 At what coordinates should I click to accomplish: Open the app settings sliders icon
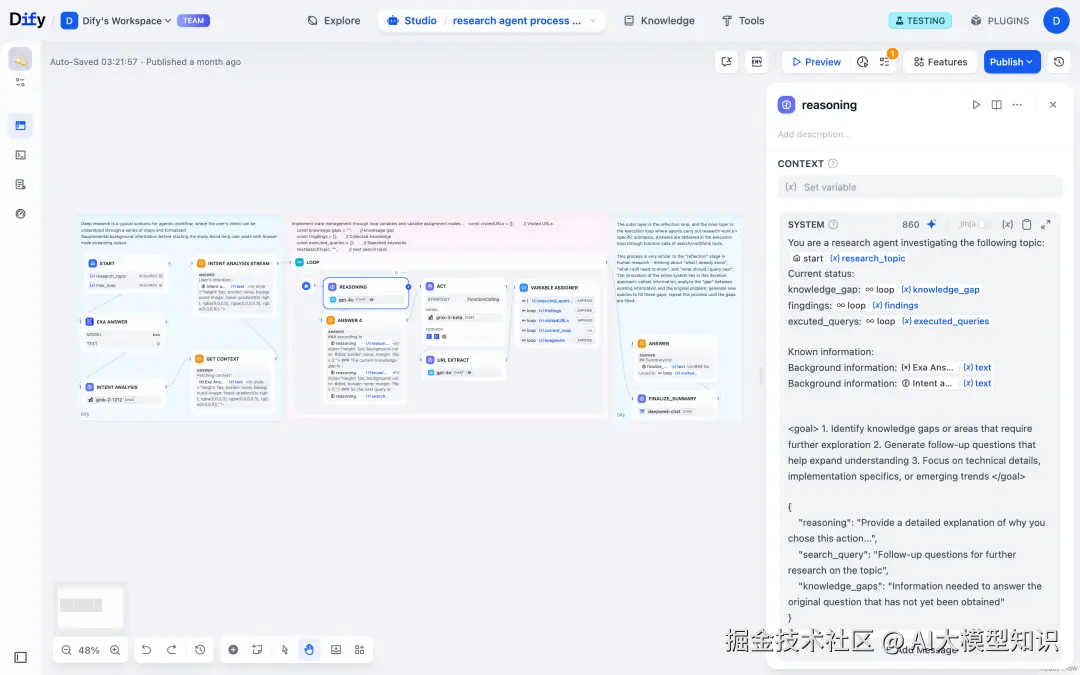21,82
